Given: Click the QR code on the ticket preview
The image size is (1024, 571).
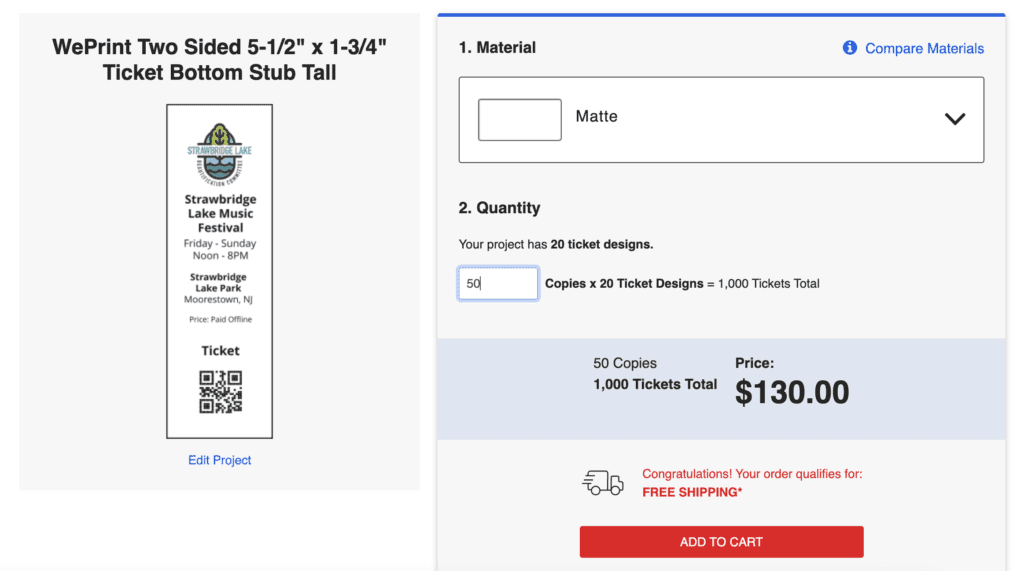Looking at the screenshot, I should (x=220, y=392).
